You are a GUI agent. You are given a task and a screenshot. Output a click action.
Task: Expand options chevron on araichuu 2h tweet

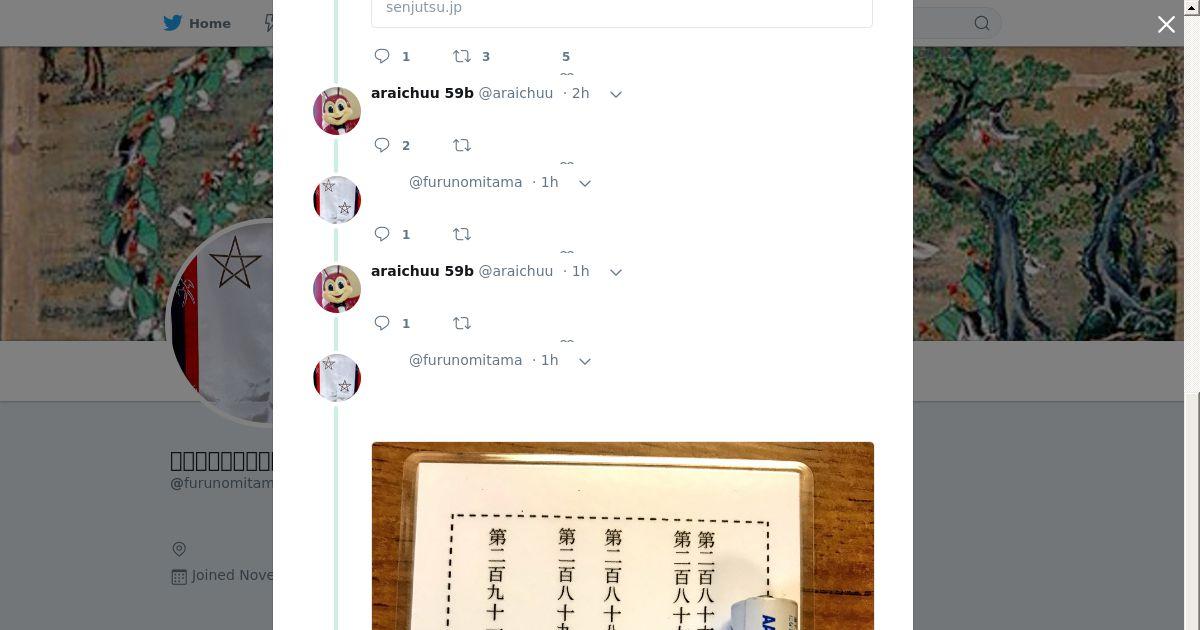pos(616,94)
